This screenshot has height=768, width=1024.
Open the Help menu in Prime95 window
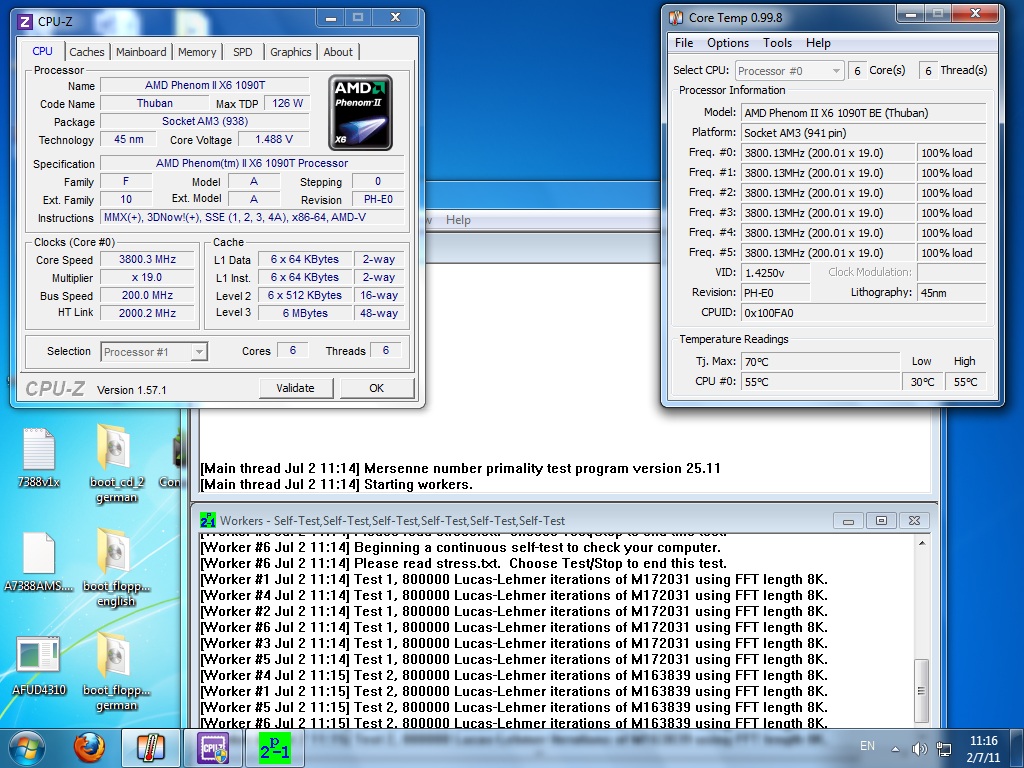click(458, 220)
